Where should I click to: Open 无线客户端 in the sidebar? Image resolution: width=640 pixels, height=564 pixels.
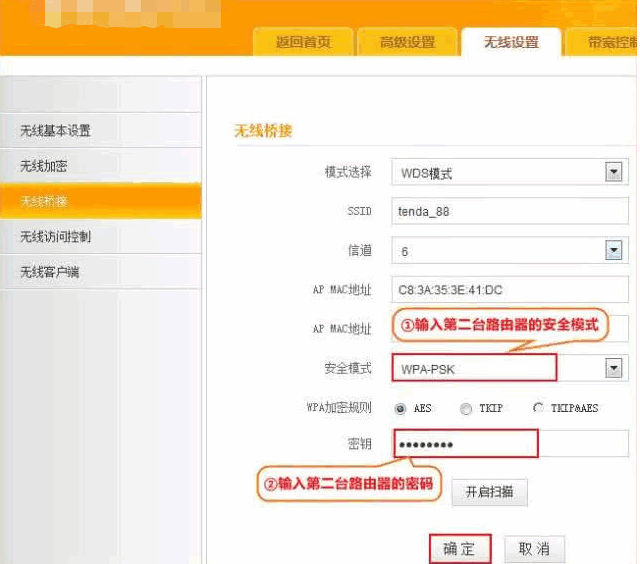click(100, 272)
